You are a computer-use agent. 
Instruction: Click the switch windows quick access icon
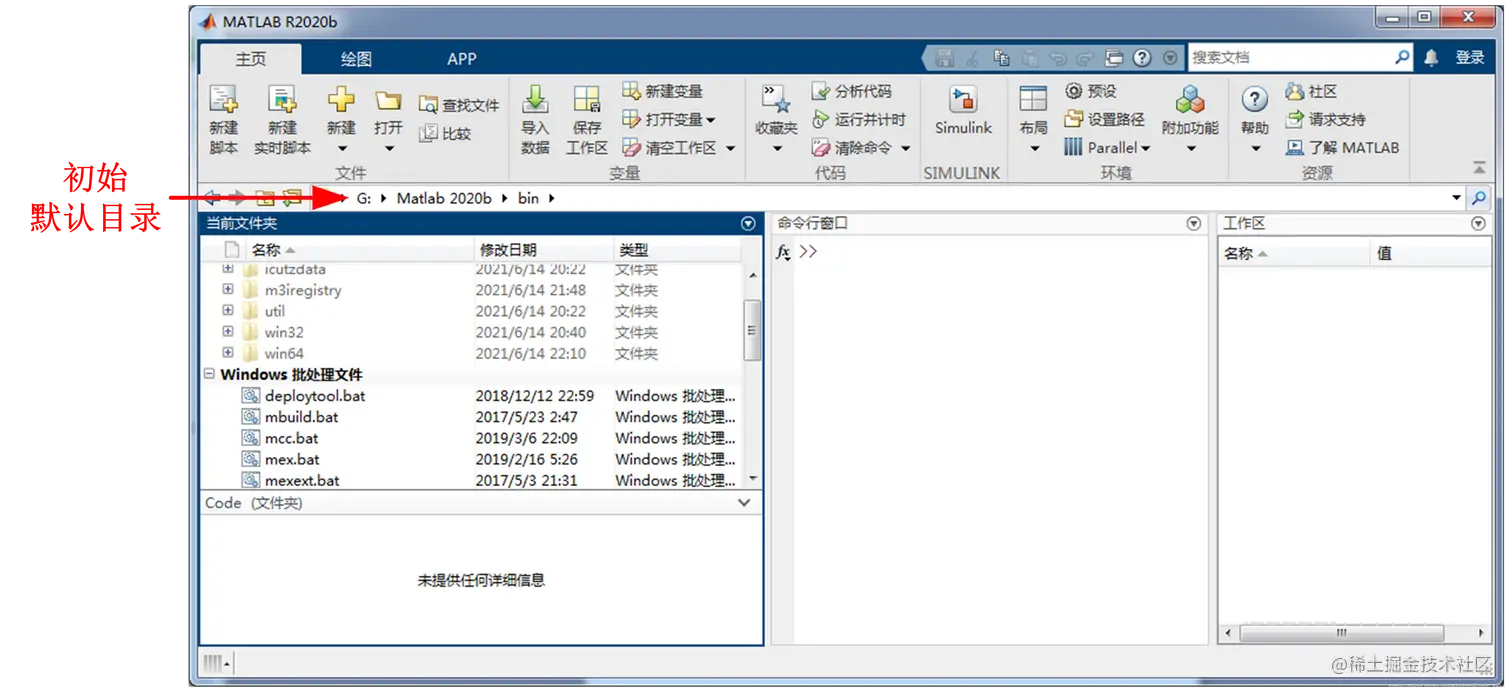coord(1114,58)
